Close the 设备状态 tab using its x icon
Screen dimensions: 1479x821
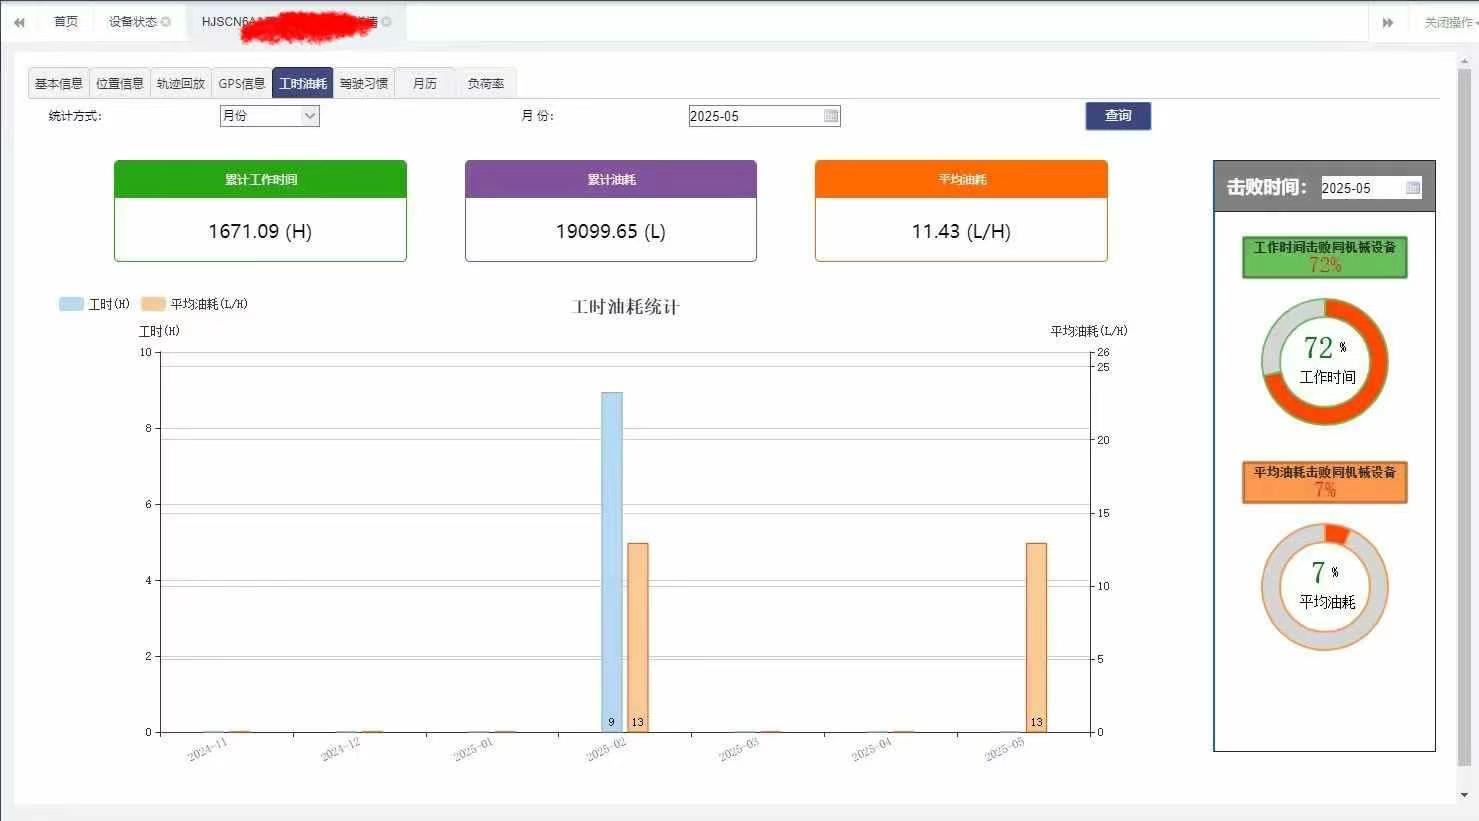click(166, 22)
